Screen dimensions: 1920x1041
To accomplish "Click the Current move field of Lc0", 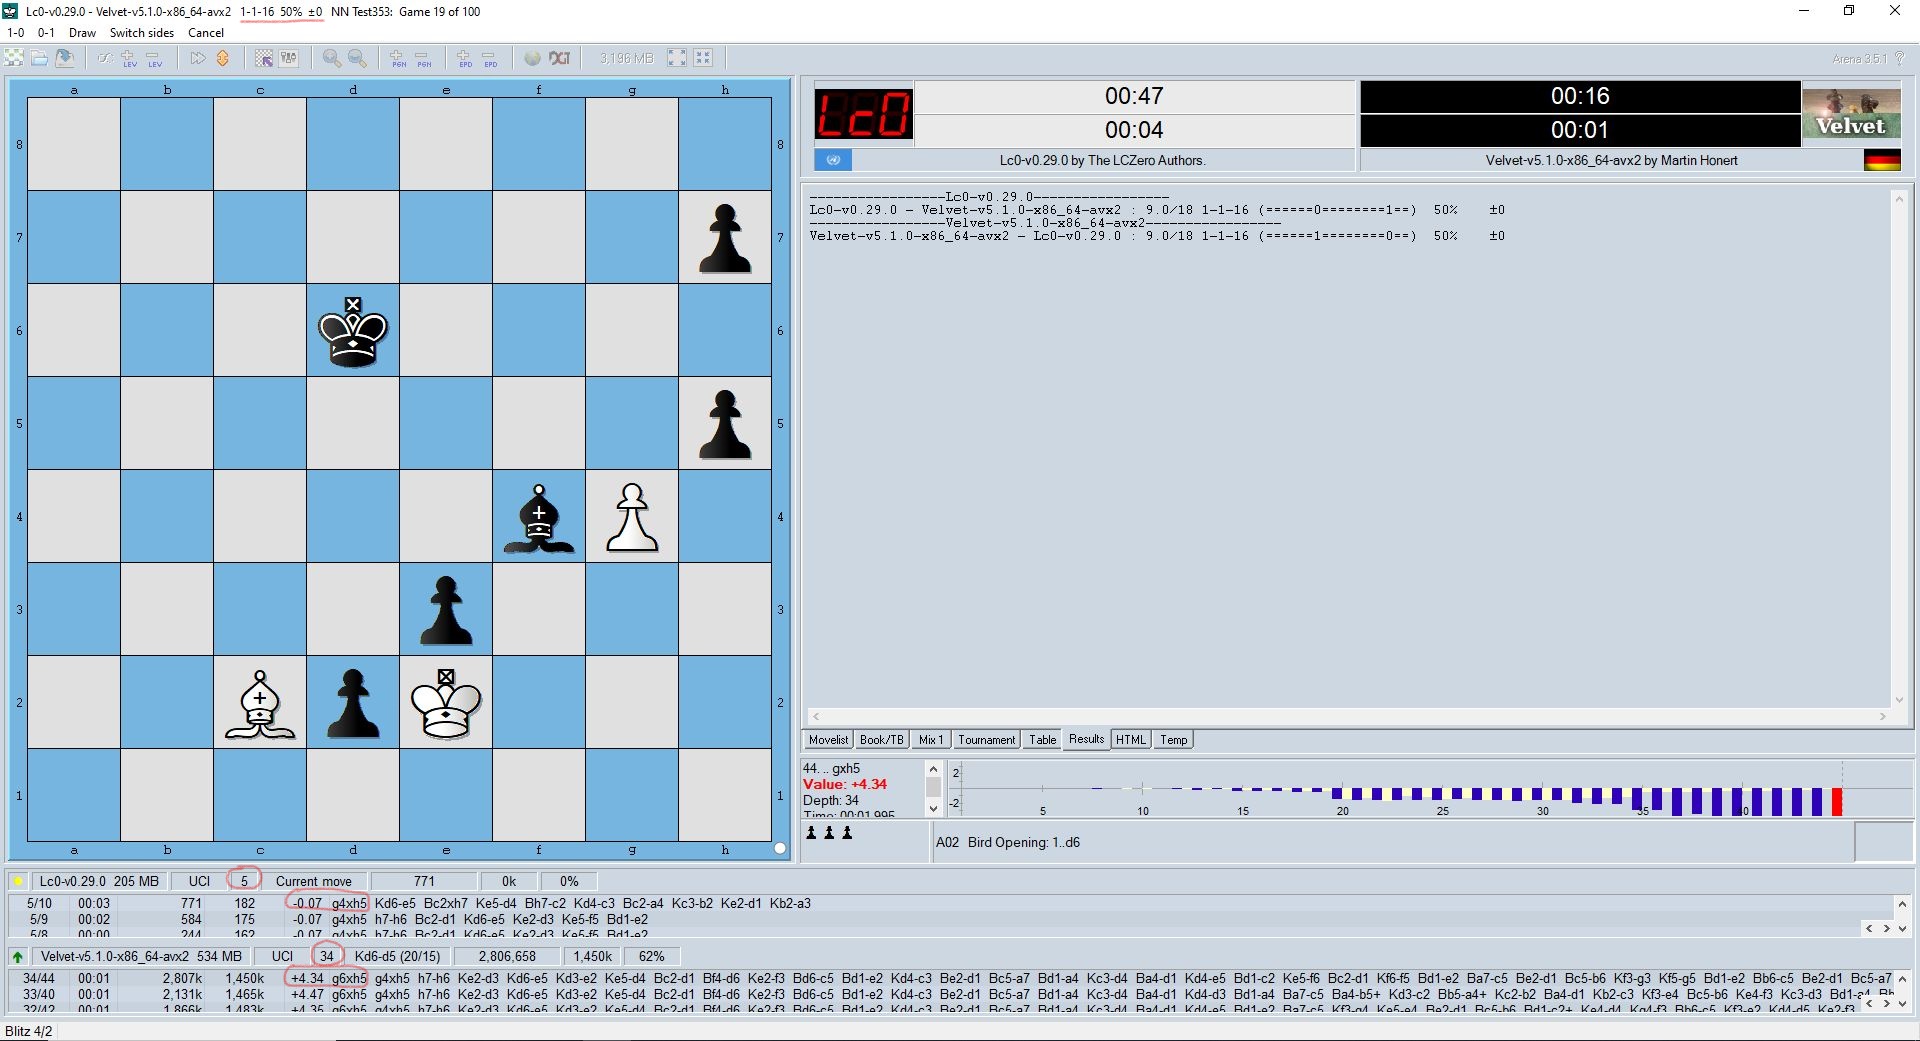I will pos(314,881).
